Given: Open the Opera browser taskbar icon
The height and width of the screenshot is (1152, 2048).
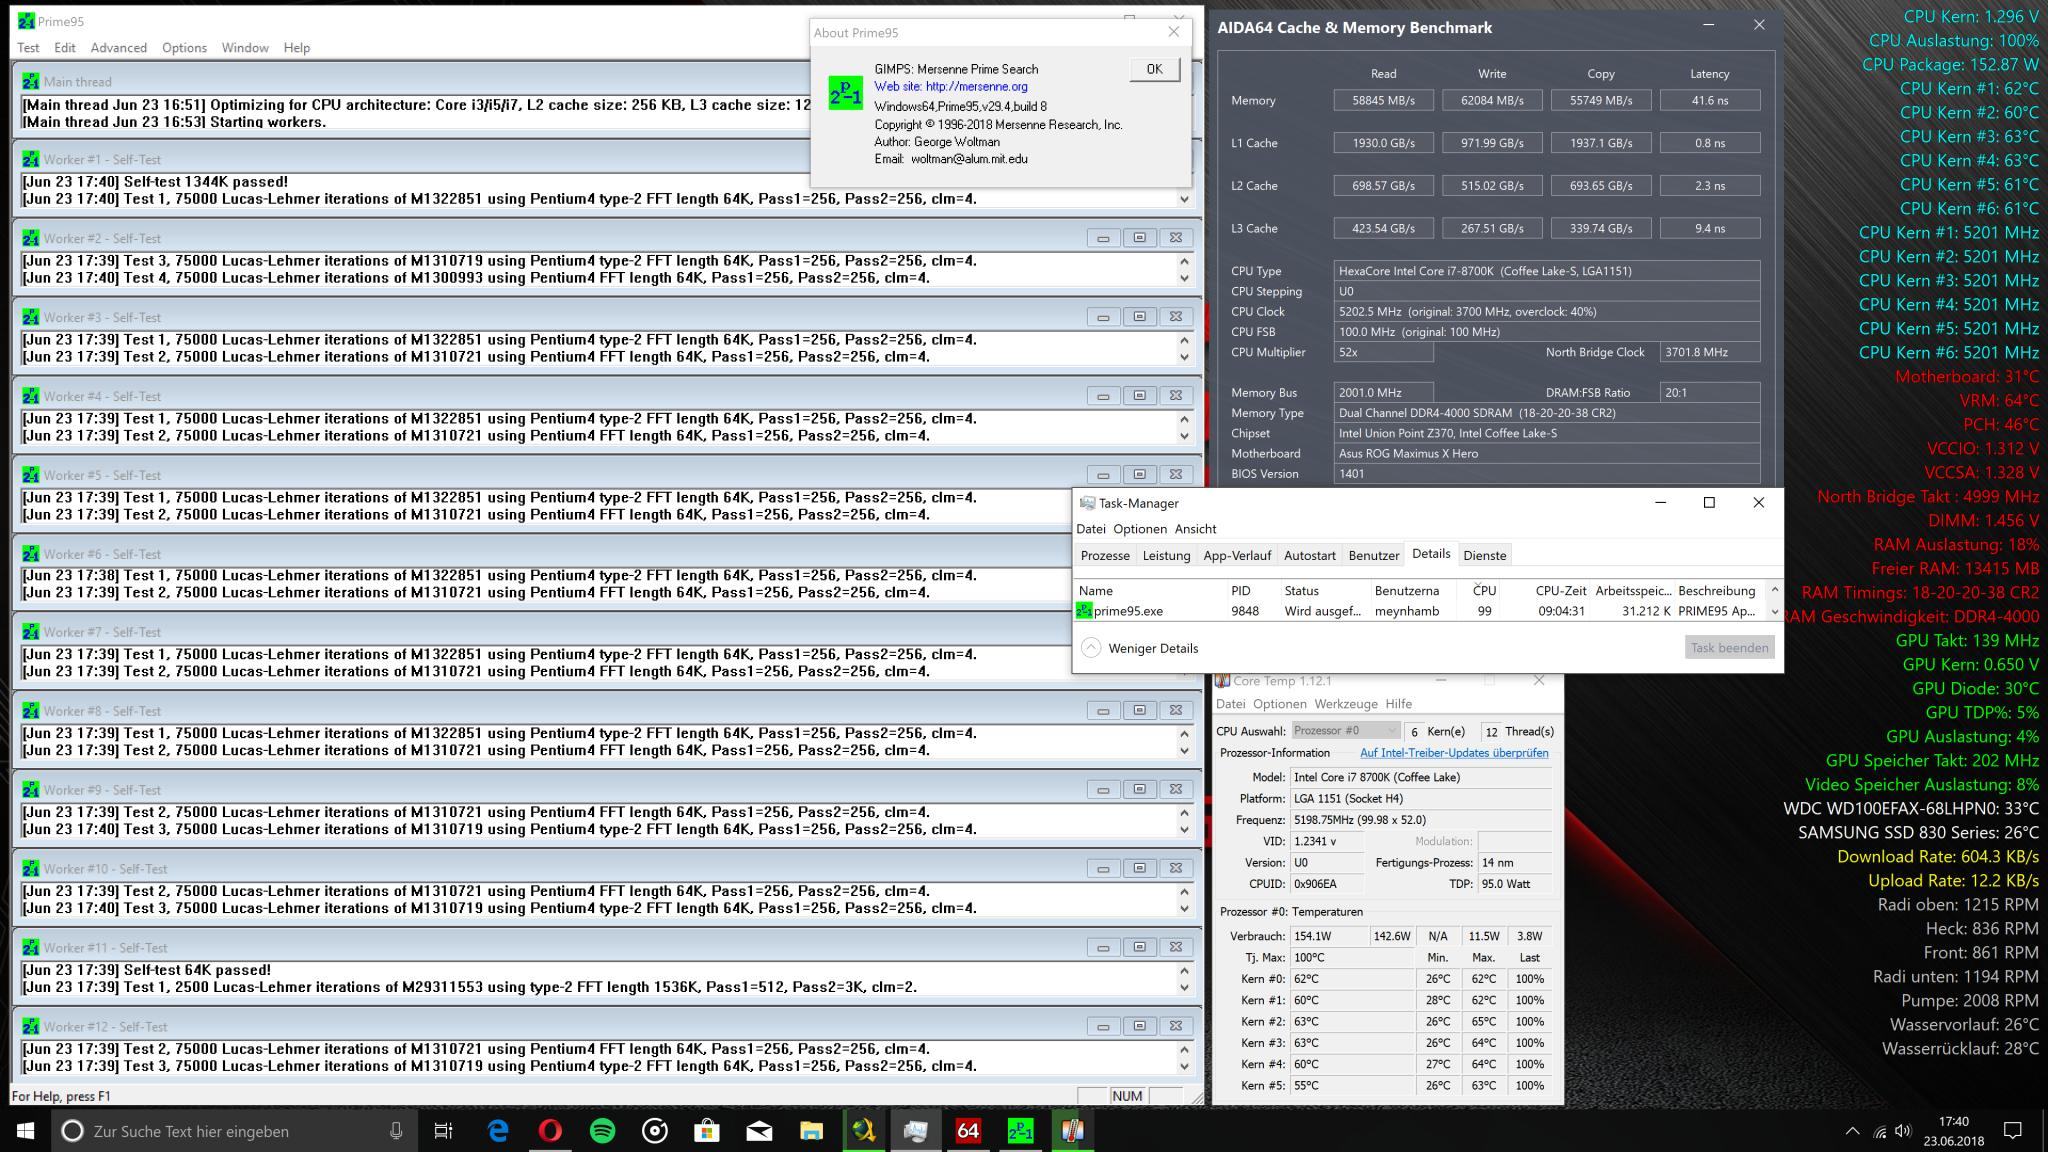Looking at the screenshot, I should coord(550,1131).
